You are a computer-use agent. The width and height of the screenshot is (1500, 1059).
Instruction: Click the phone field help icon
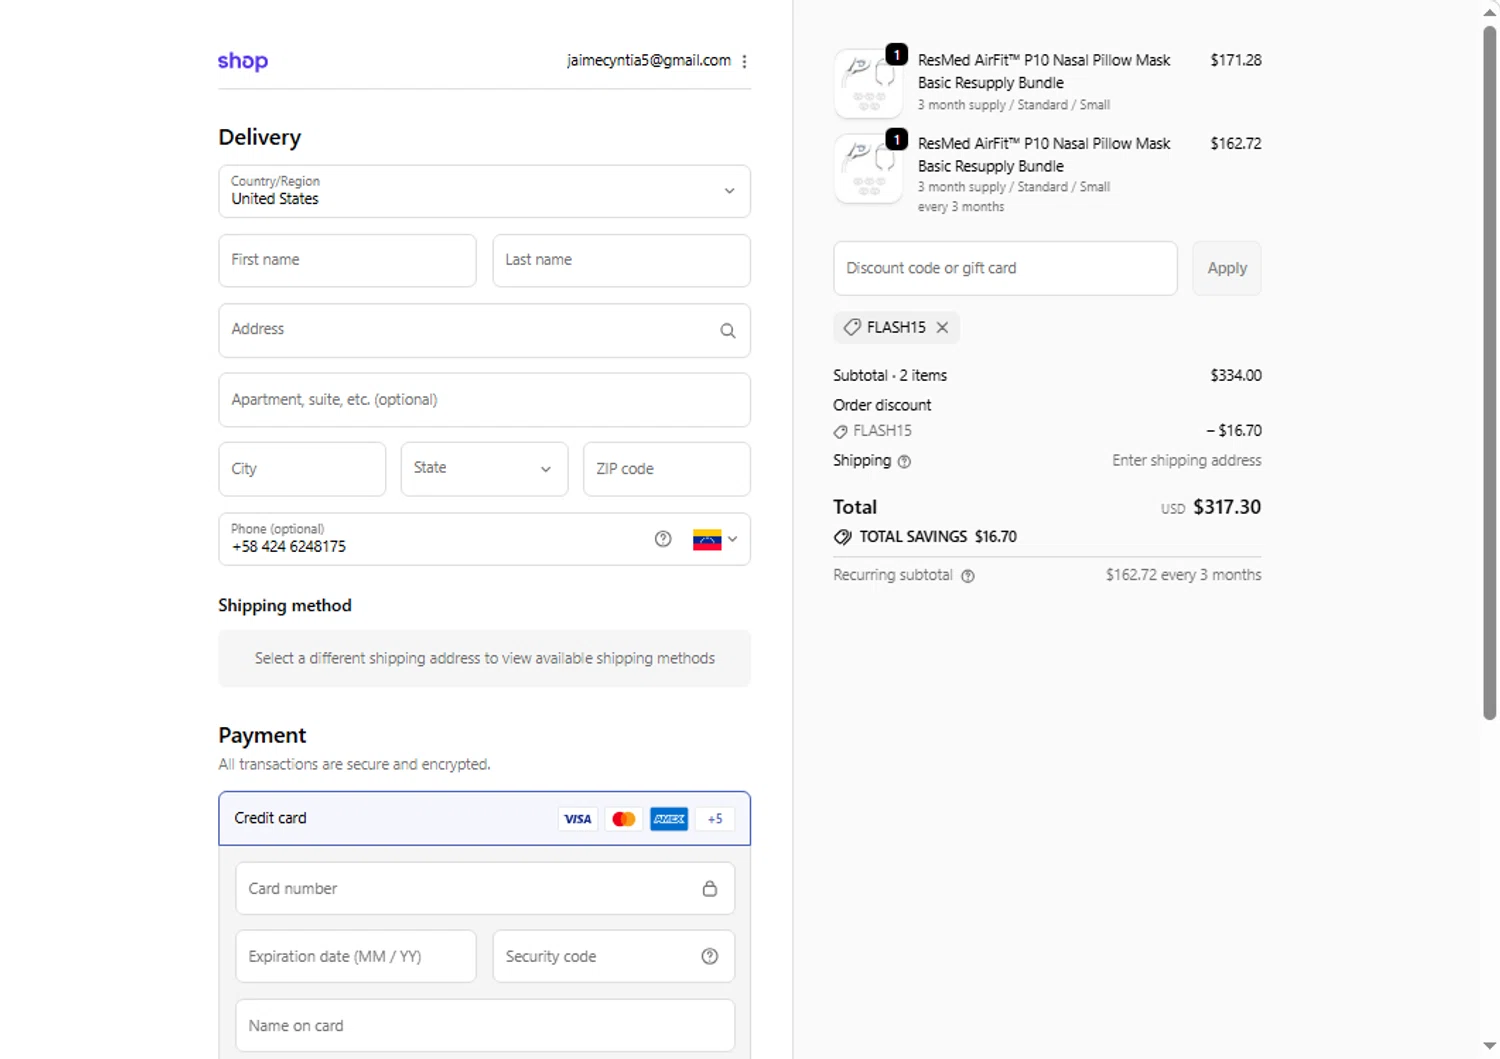pos(663,539)
